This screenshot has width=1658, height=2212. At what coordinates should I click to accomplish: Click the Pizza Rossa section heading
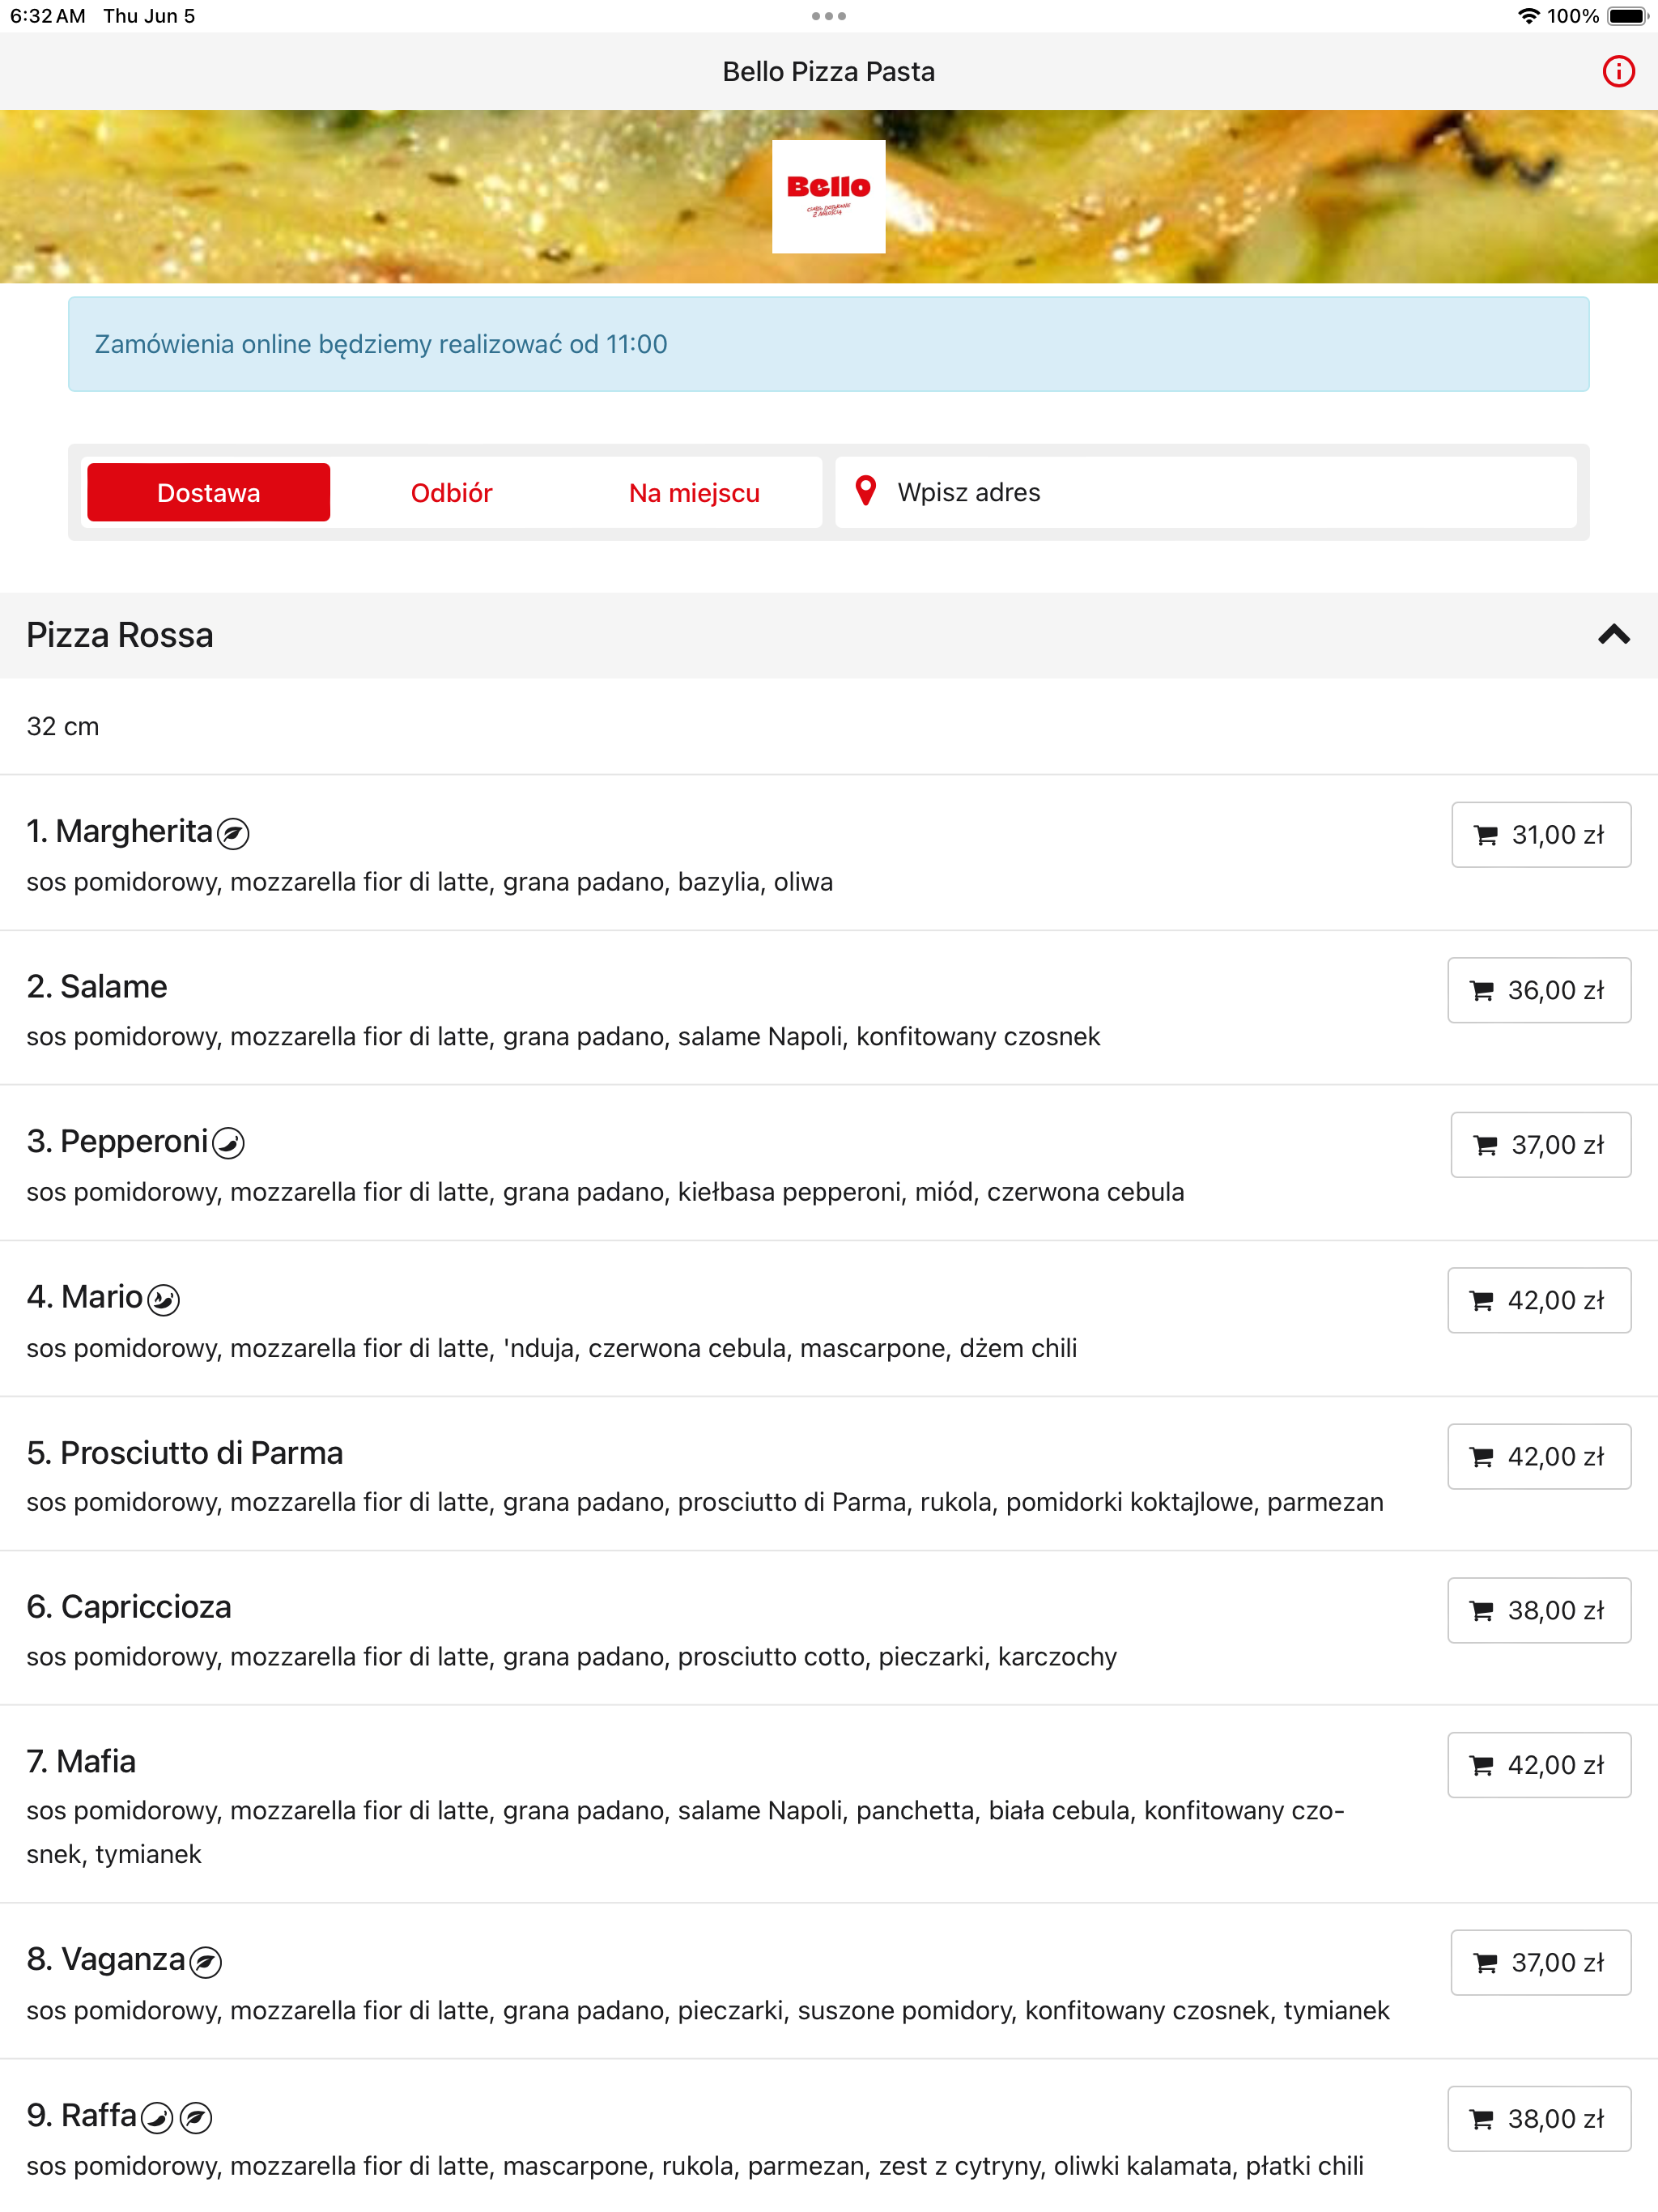pyautogui.click(x=120, y=635)
